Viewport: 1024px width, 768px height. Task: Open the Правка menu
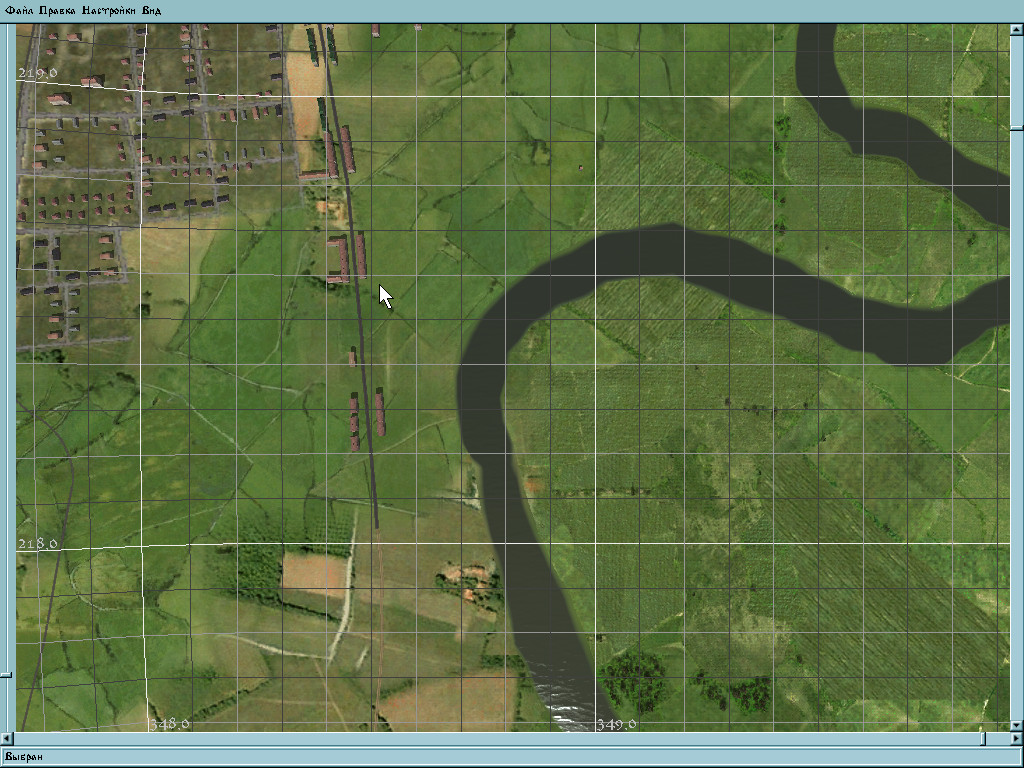click(x=57, y=10)
